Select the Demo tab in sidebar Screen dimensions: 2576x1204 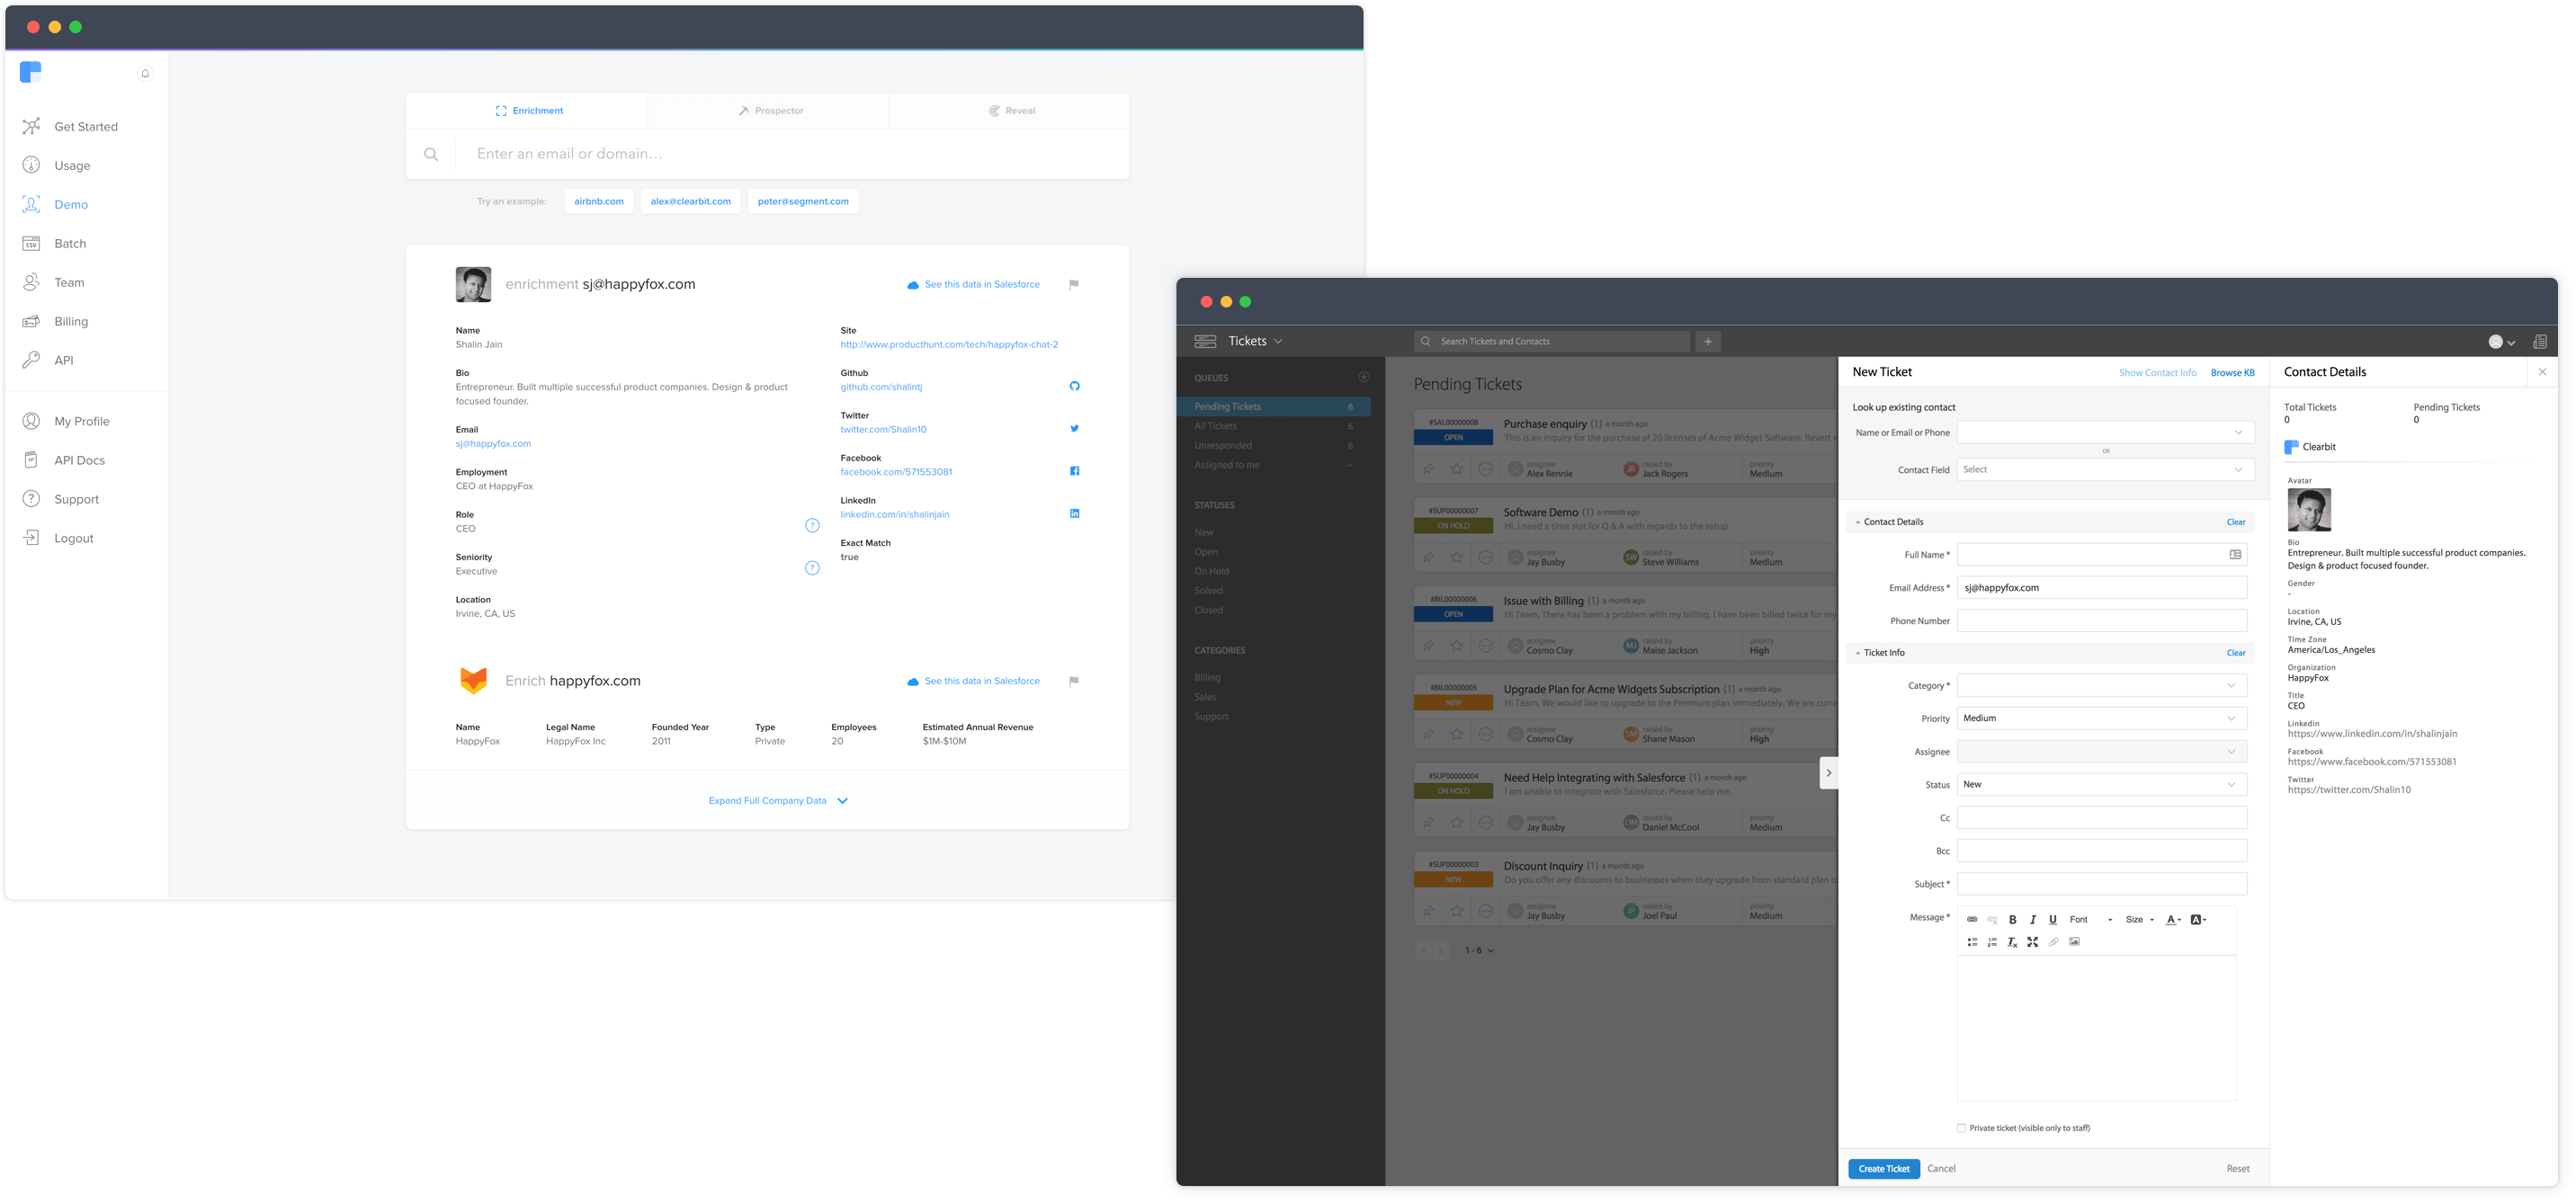pyautogui.click(x=71, y=204)
